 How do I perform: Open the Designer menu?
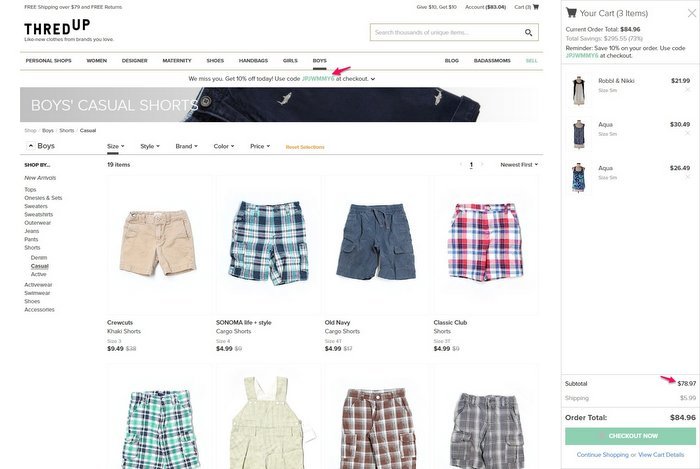click(x=134, y=61)
